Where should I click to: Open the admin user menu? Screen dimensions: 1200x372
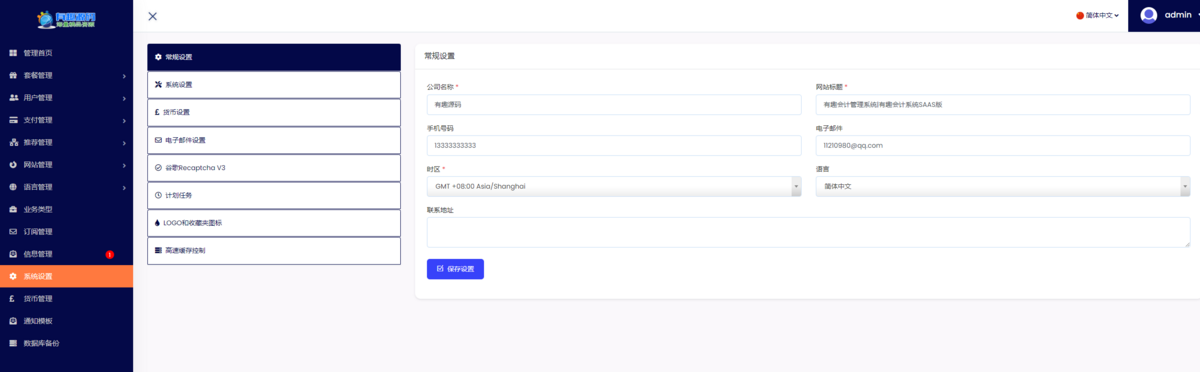pyautogui.click(x=1164, y=15)
